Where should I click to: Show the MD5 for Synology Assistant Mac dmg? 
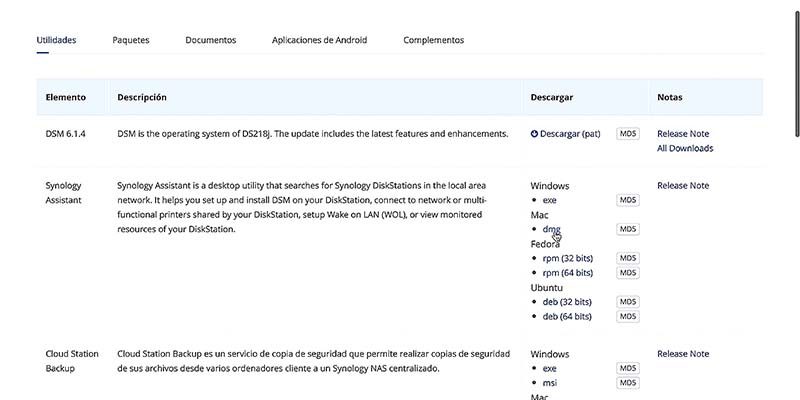(x=628, y=229)
